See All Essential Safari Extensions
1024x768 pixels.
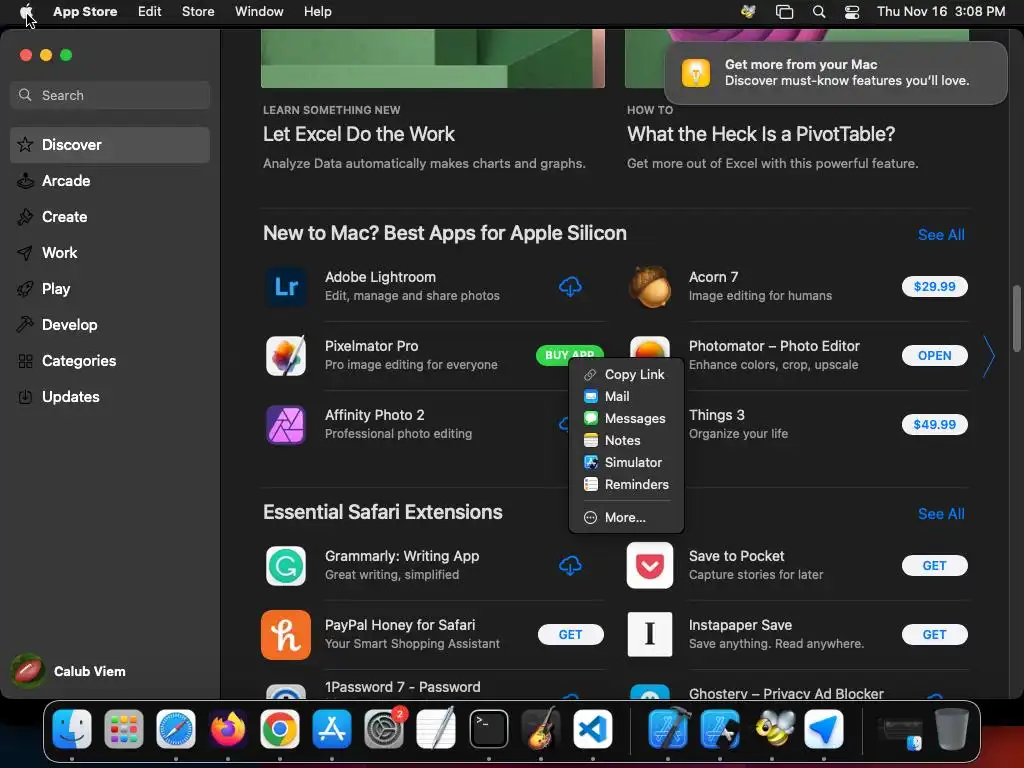point(941,514)
